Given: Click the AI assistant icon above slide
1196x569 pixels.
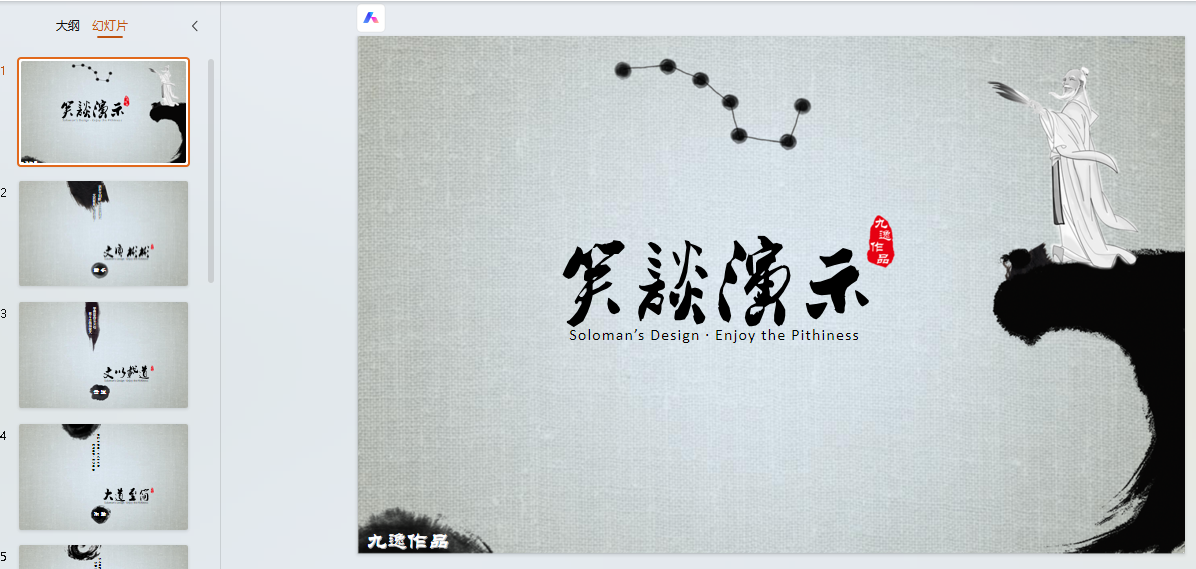Looking at the screenshot, I should (371, 18).
